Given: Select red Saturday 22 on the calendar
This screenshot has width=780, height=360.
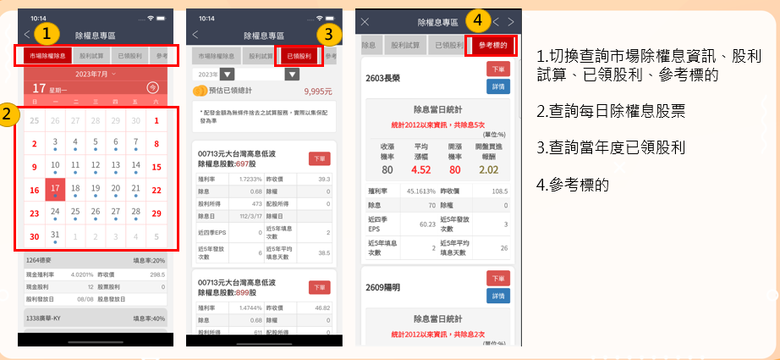Looking at the screenshot, I should coord(156,190).
